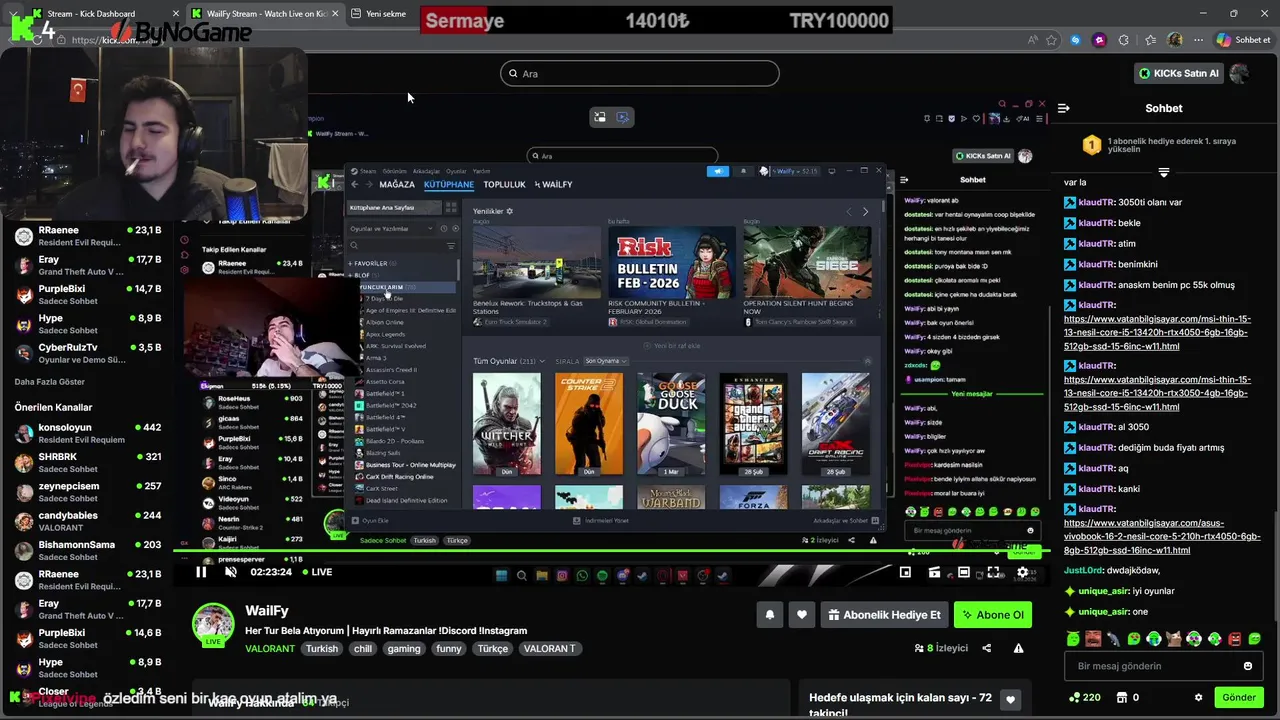Open MAĞAZA tab in Steam window
The height and width of the screenshot is (720, 1280).
click(397, 185)
